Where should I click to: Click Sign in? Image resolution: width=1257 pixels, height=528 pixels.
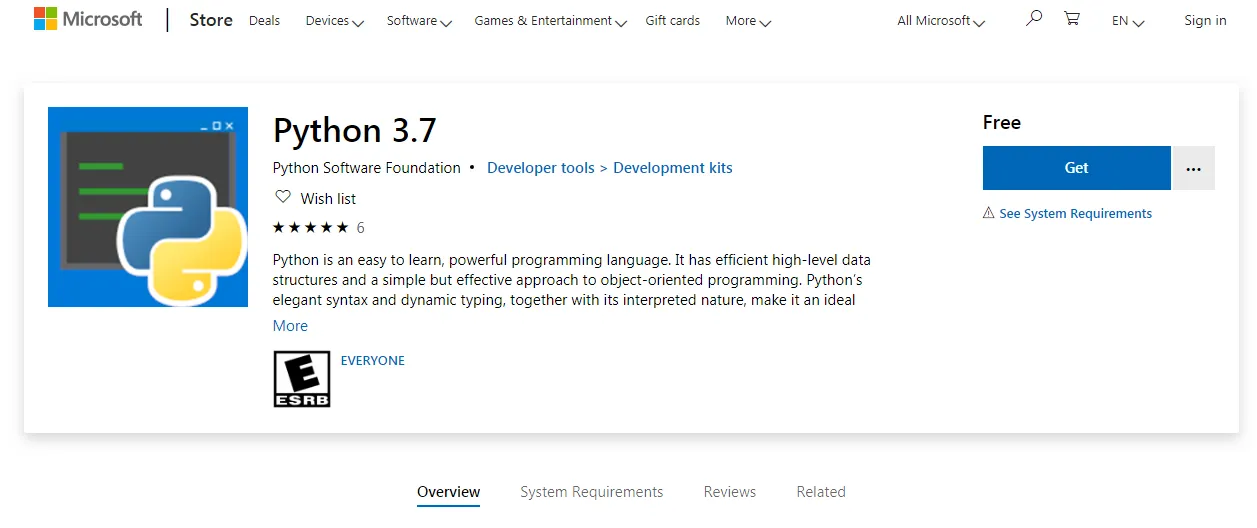1205,20
